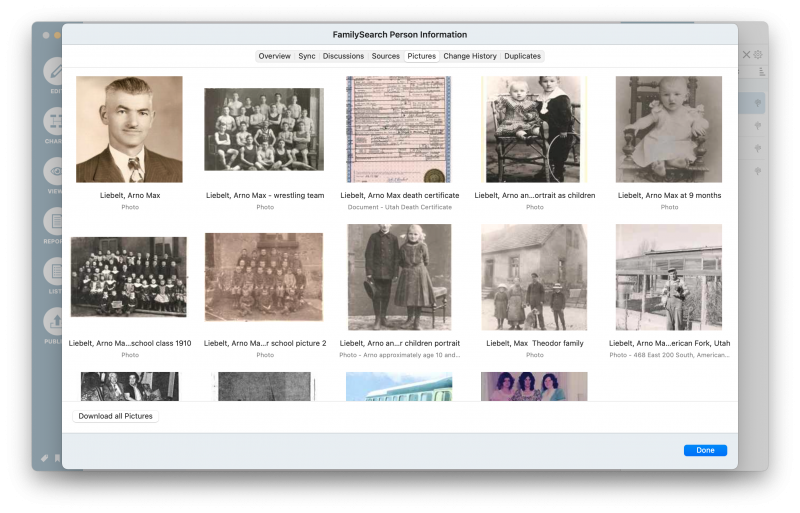This screenshot has width=800, height=513.
Task: Select the Discussions tab
Action: tap(343, 56)
